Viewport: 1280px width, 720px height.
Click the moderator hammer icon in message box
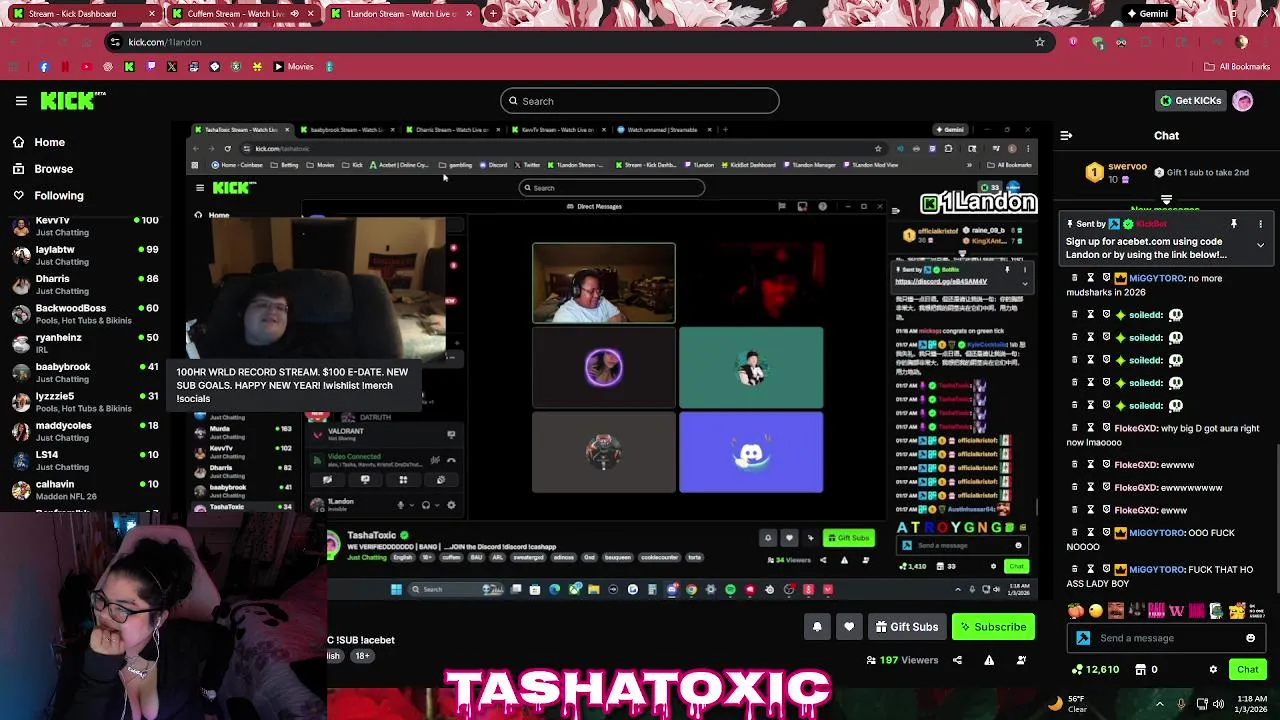pos(1083,638)
